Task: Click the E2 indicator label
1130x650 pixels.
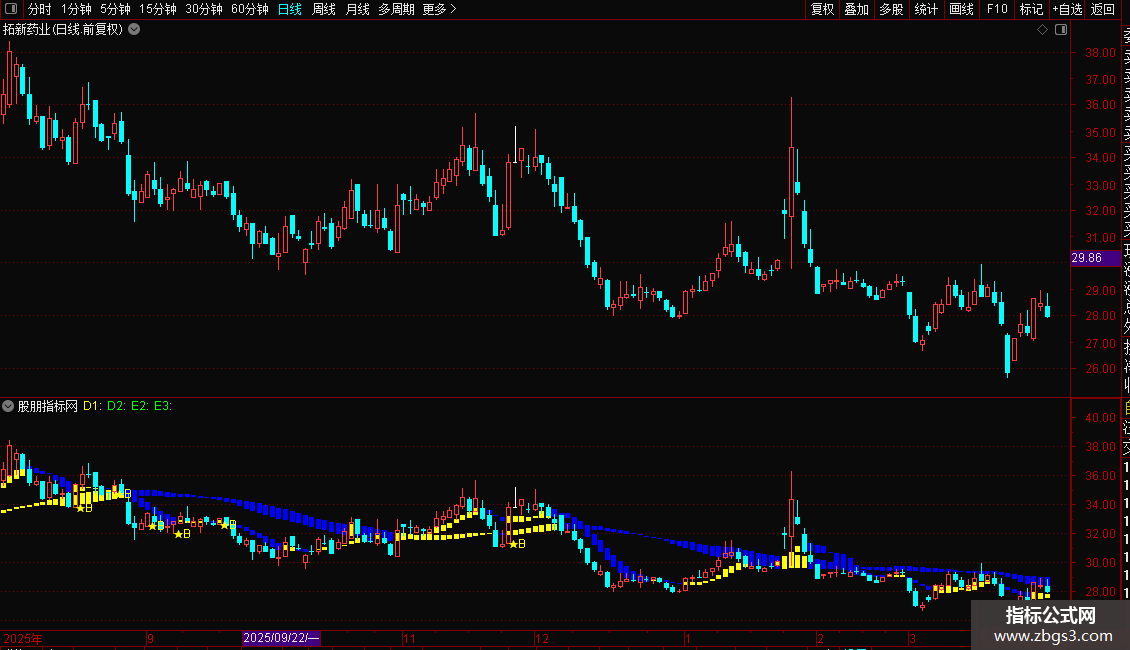Action: click(x=140, y=406)
